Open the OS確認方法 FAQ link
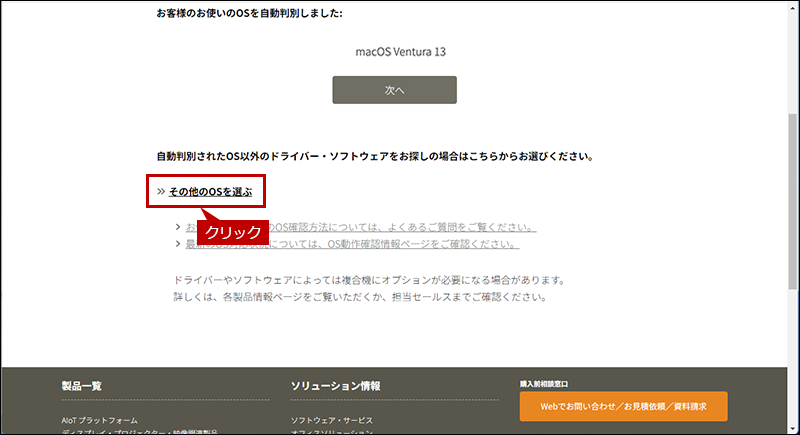The image size is (800, 435). click(x=361, y=227)
